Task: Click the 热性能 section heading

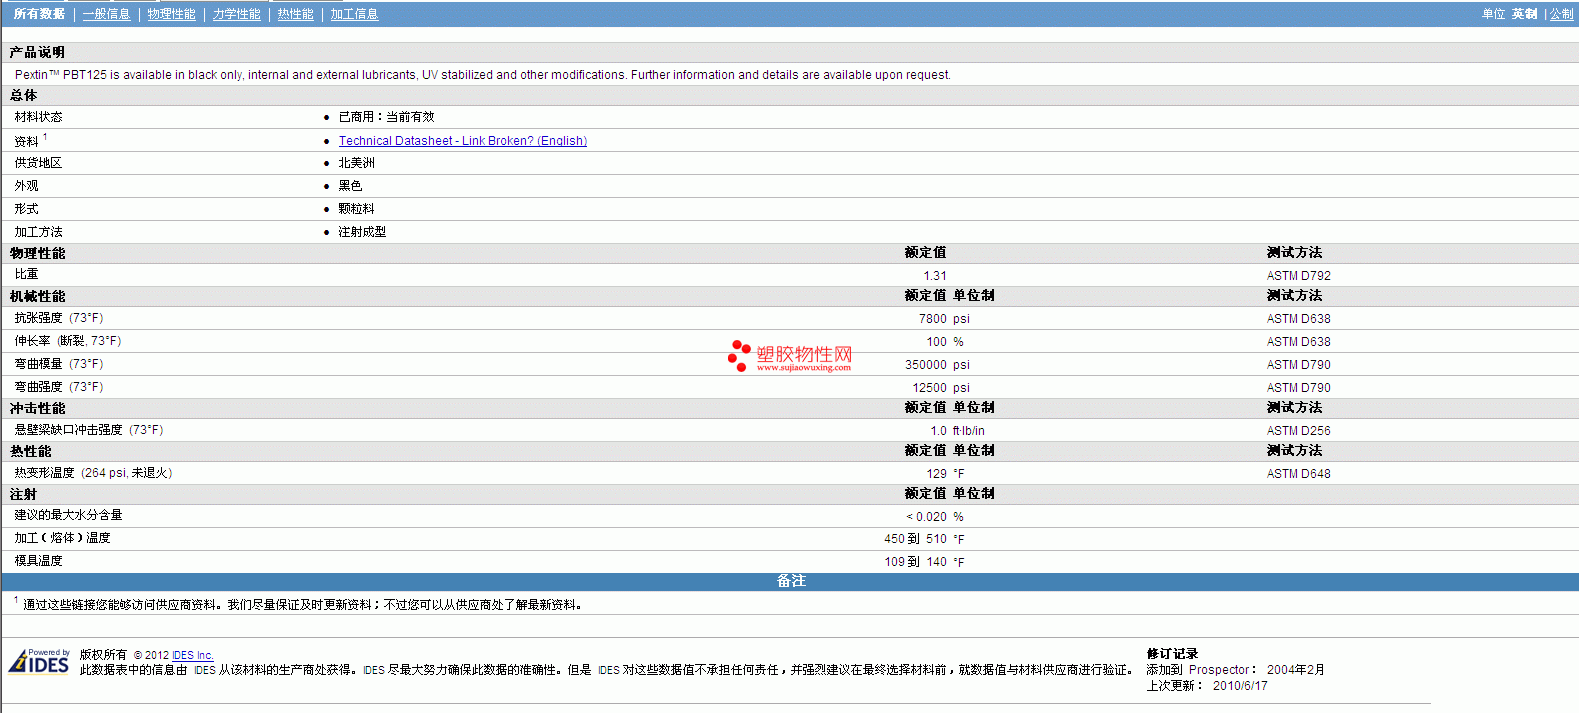Action: click(x=30, y=451)
